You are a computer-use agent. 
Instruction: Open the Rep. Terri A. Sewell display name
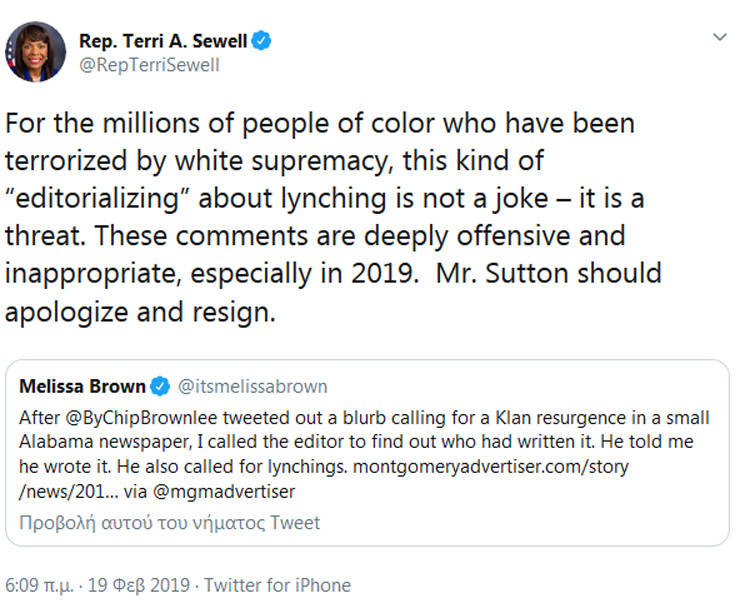point(164,41)
